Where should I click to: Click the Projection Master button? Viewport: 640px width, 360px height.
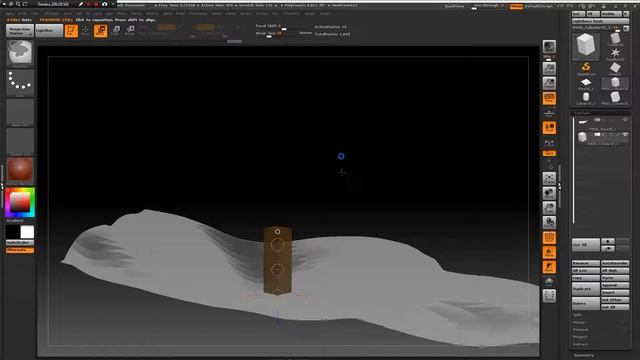(20, 31)
